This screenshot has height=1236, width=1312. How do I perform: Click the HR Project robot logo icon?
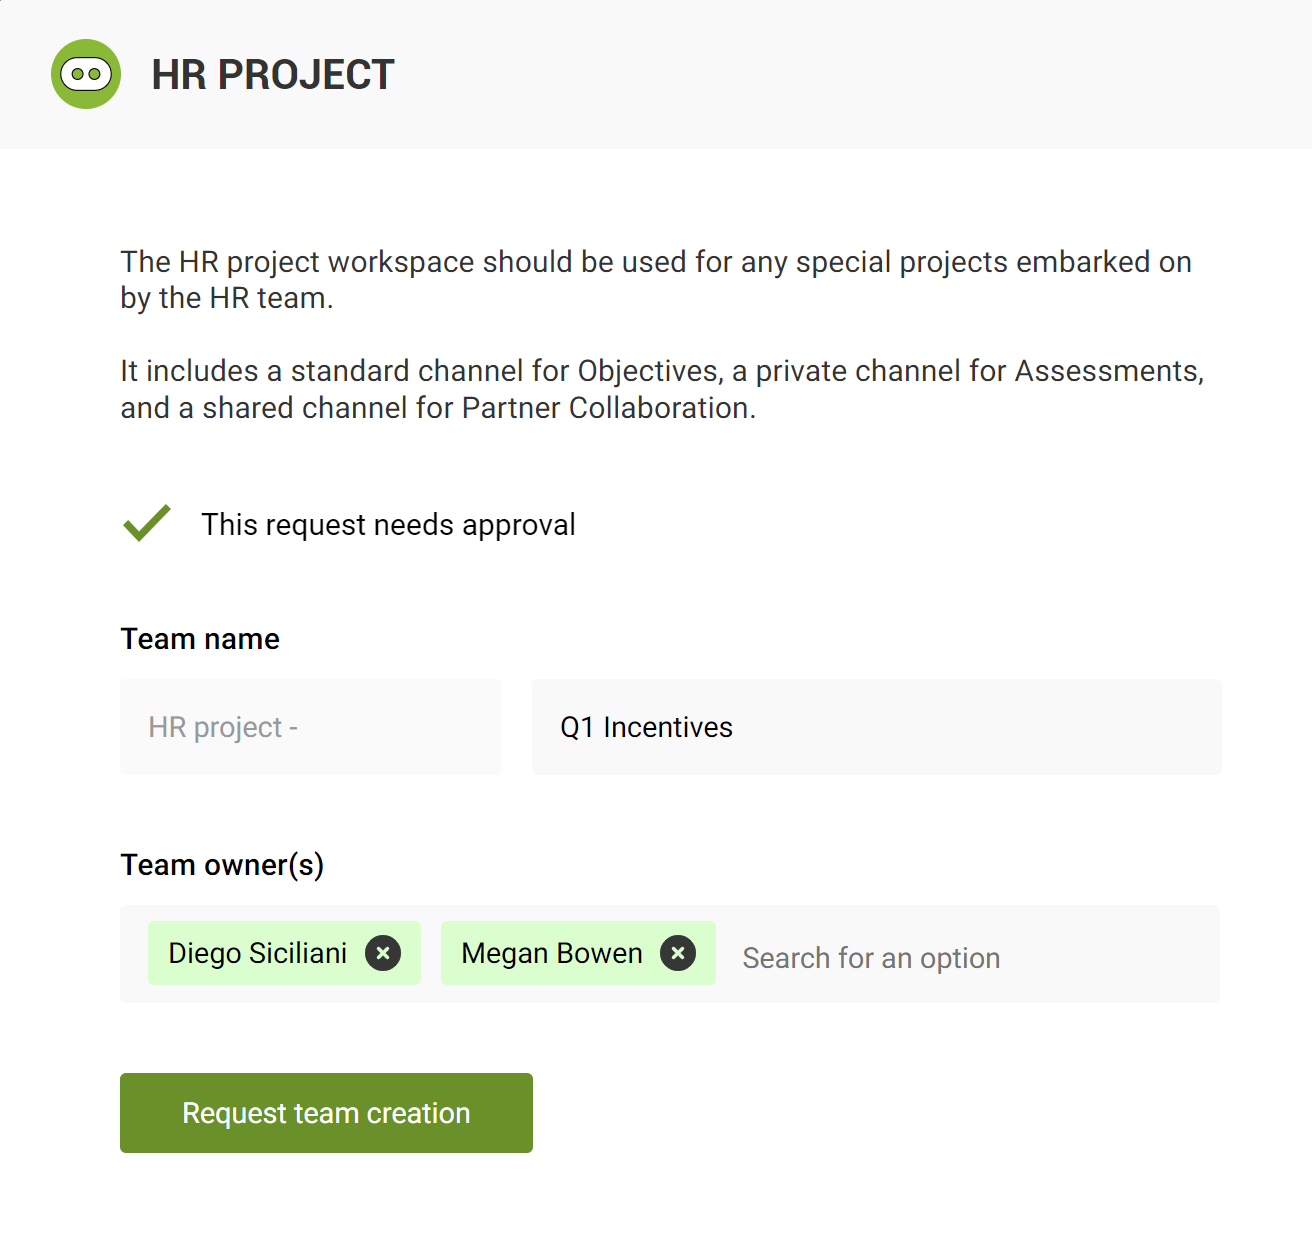click(86, 74)
